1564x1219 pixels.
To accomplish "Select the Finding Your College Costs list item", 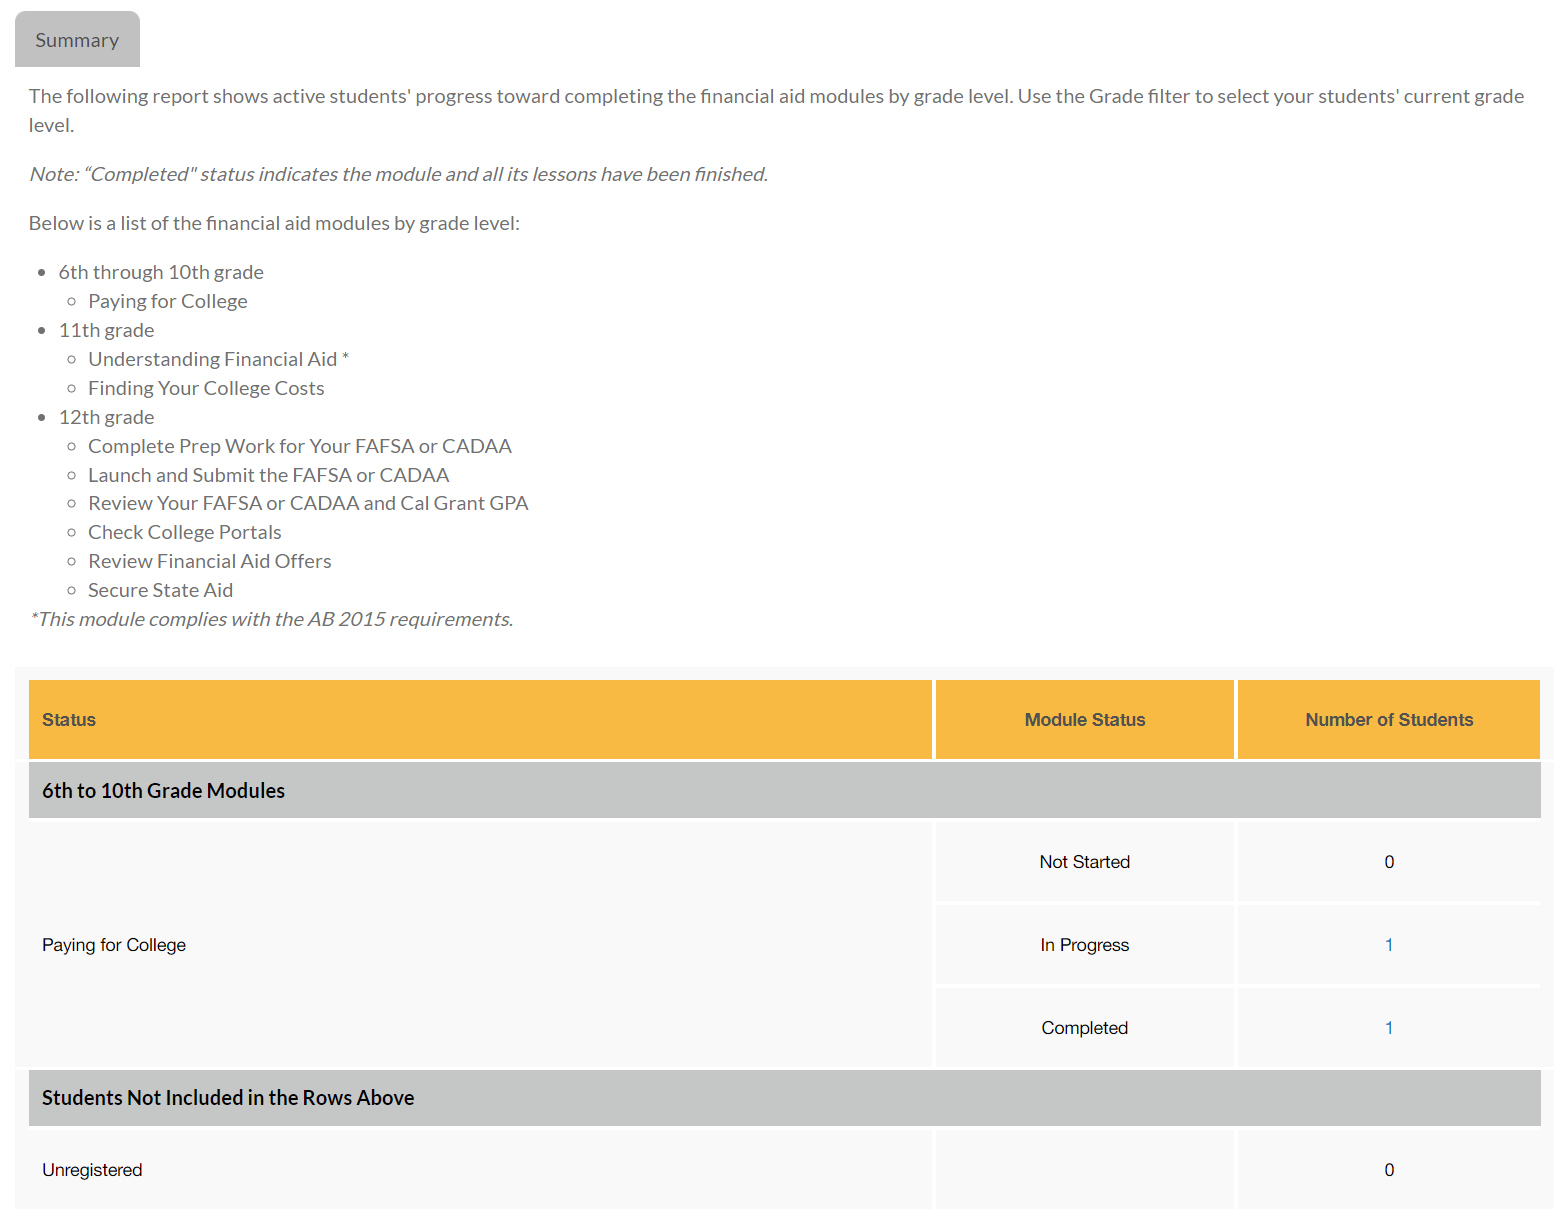I will [206, 388].
